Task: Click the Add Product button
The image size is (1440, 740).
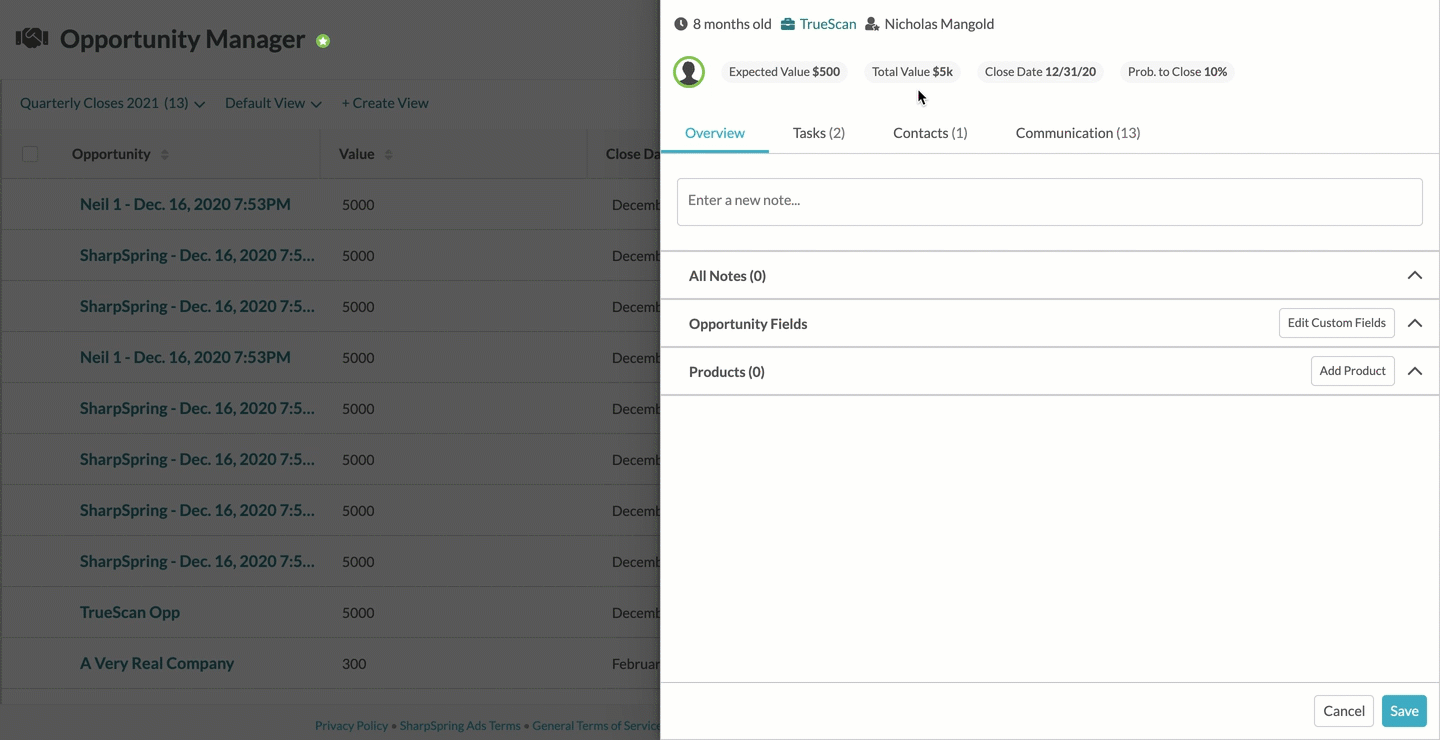Action: tap(1353, 371)
